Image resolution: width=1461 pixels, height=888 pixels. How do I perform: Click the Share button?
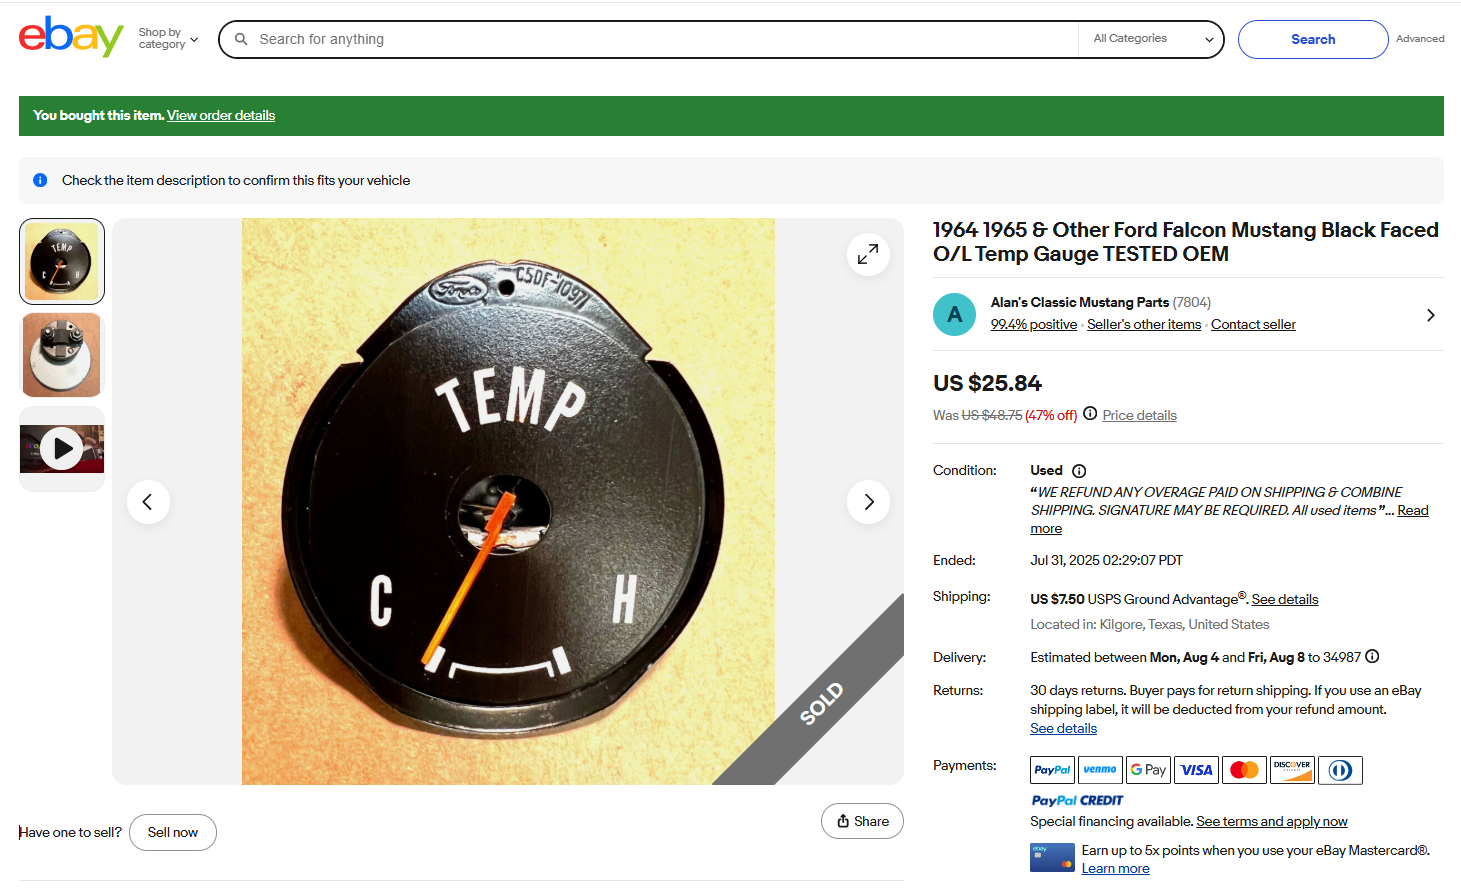tap(862, 821)
